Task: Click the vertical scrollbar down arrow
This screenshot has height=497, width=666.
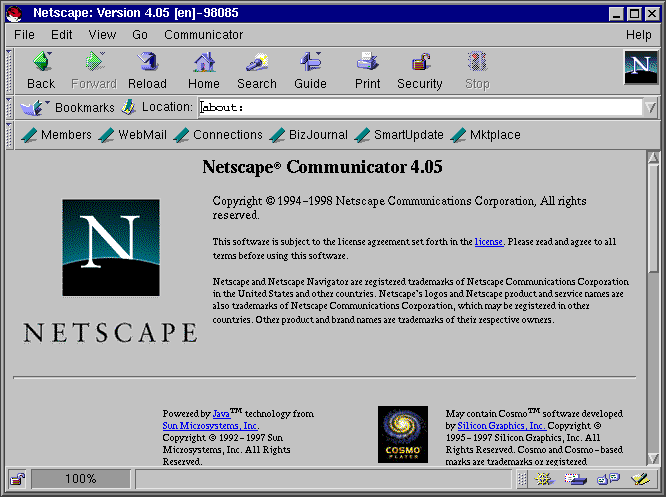Action: click(x=653, y=458)
